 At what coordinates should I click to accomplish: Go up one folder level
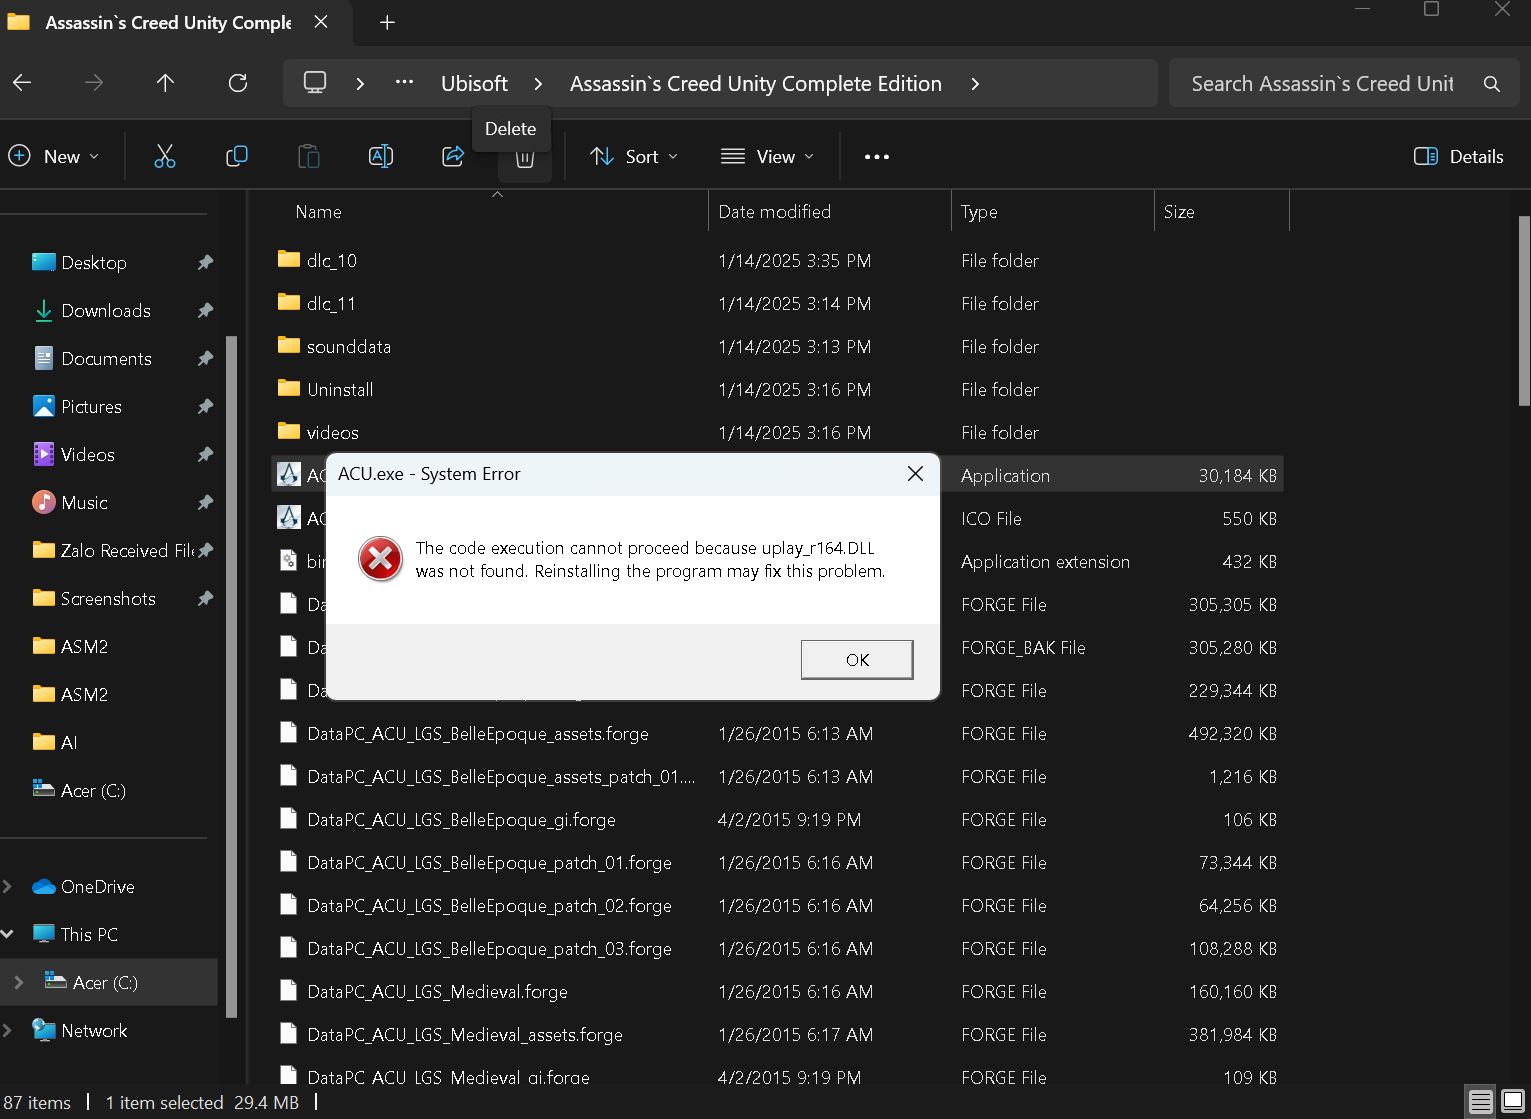tap(166, 83)
